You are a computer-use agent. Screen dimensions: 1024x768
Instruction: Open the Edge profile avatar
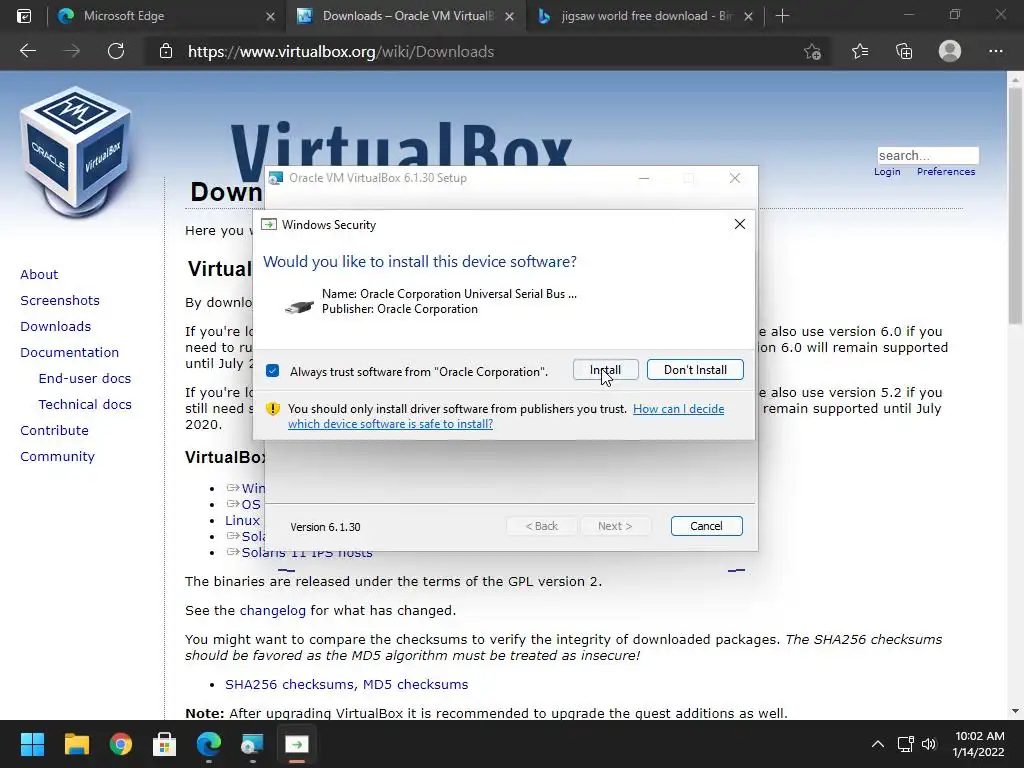(950, 51)
